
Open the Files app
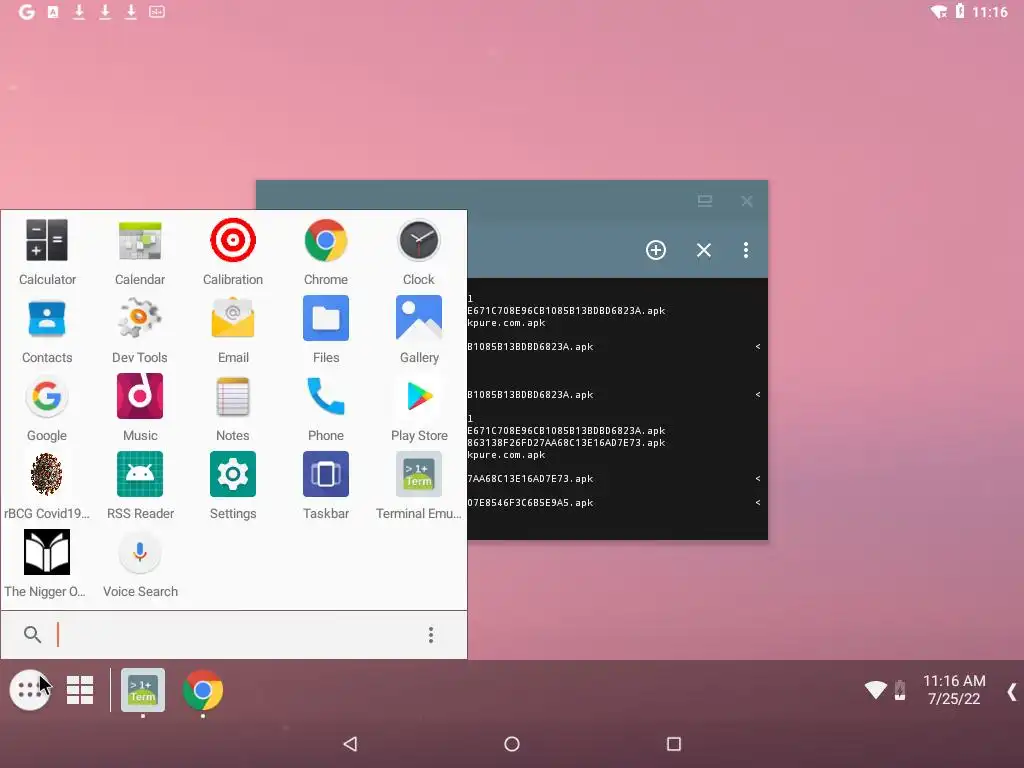coord(326,330)
